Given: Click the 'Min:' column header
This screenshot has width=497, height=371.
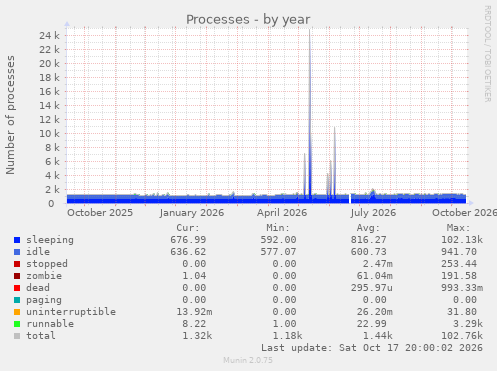Looking at the screenshot, I should (278, 228).
